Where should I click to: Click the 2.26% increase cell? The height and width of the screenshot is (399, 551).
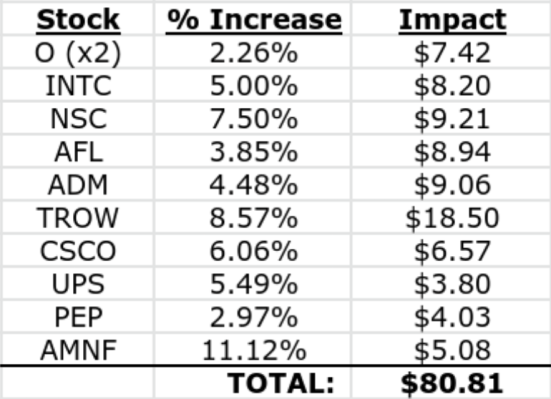[253, 52]
